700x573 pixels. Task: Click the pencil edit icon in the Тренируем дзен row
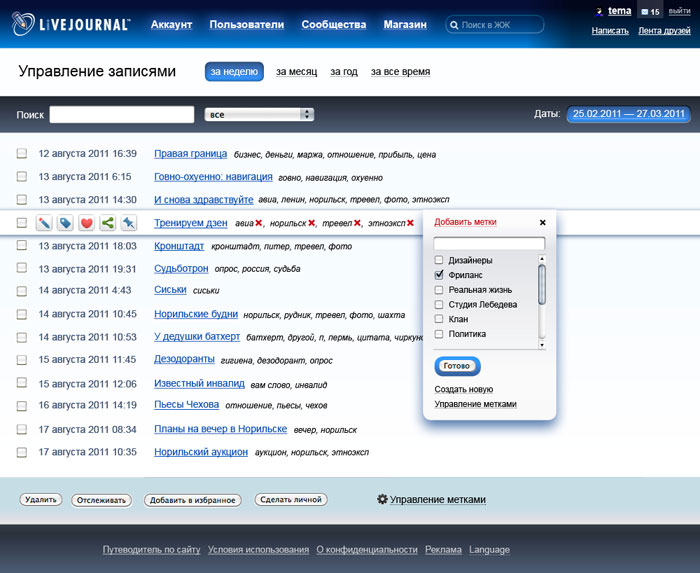point(44,223)
